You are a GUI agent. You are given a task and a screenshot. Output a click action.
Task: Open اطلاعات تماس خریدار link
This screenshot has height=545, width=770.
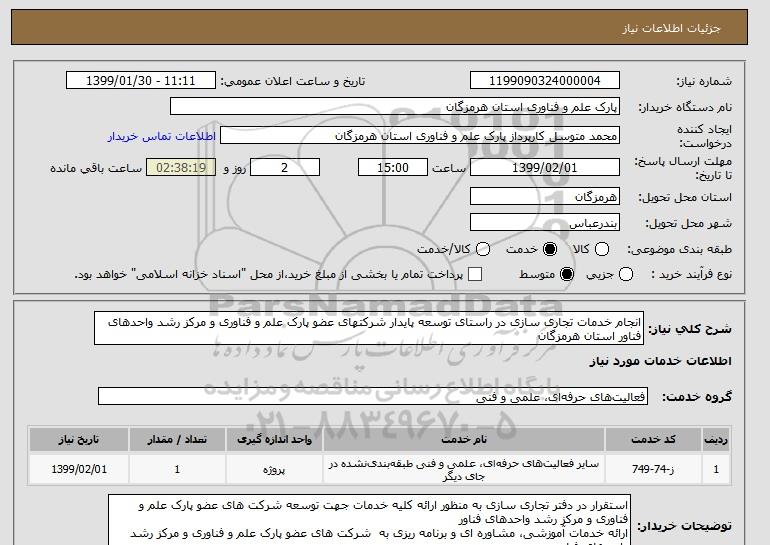coord(162,136)
